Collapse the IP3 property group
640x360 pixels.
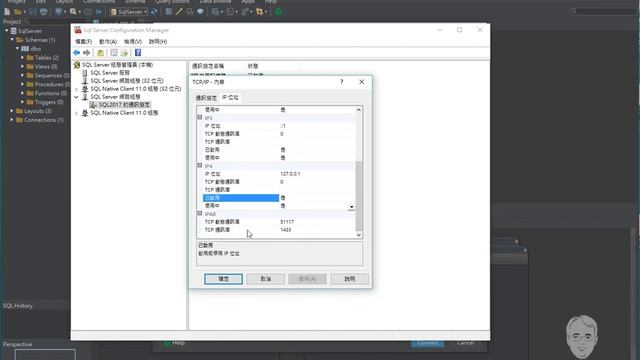click(200, 118)
